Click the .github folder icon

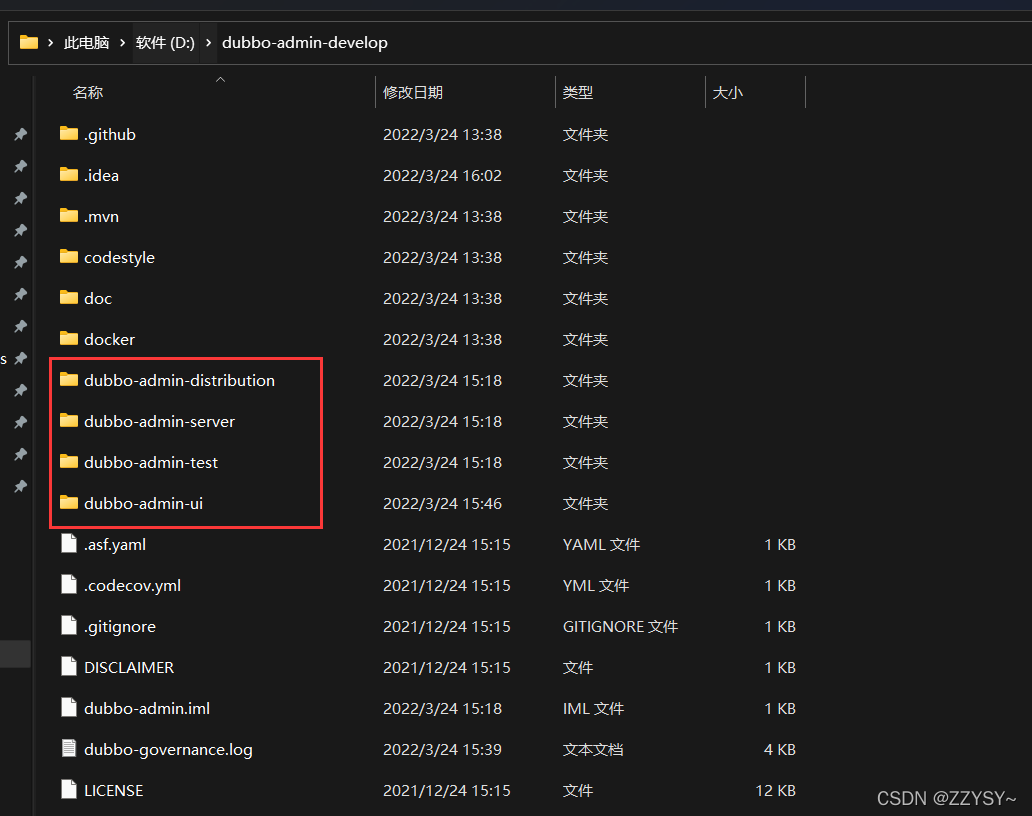tap(68, 134)
